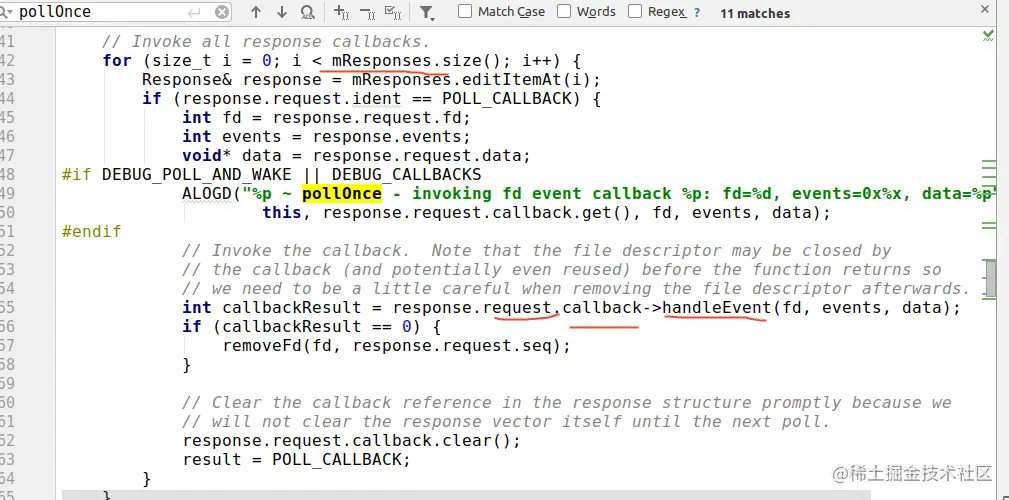Click the handleEvent method call

(x=717, y=308)
